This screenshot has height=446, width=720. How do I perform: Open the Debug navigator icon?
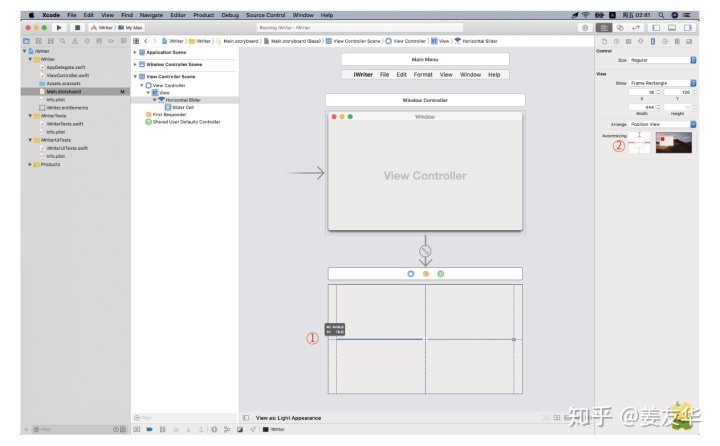tap(99, 41)
